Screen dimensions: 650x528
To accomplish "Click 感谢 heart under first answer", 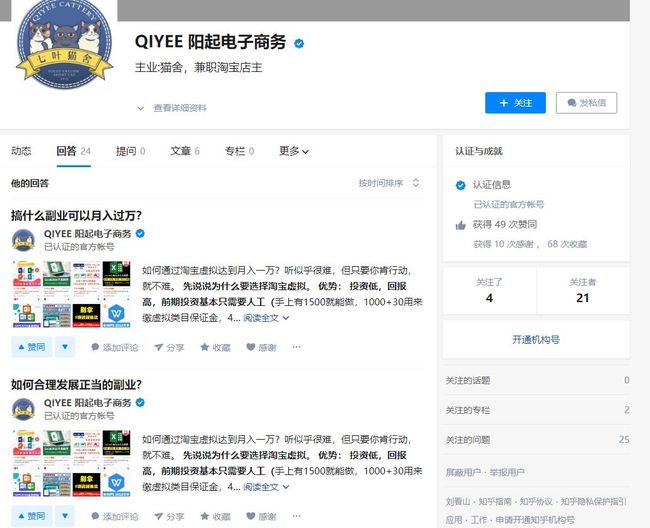I will [x=261, y=347].
